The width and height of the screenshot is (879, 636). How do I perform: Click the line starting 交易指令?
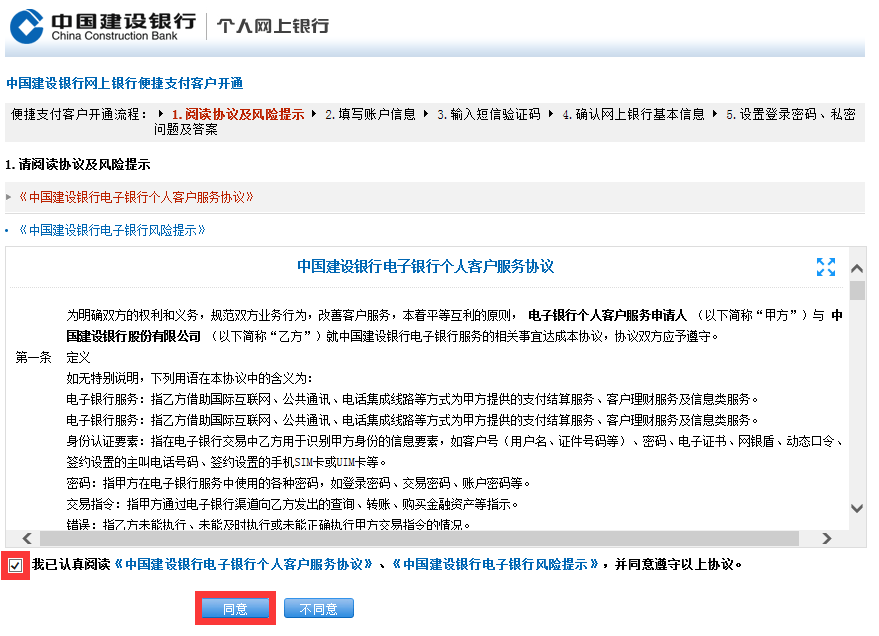point(292,504)
